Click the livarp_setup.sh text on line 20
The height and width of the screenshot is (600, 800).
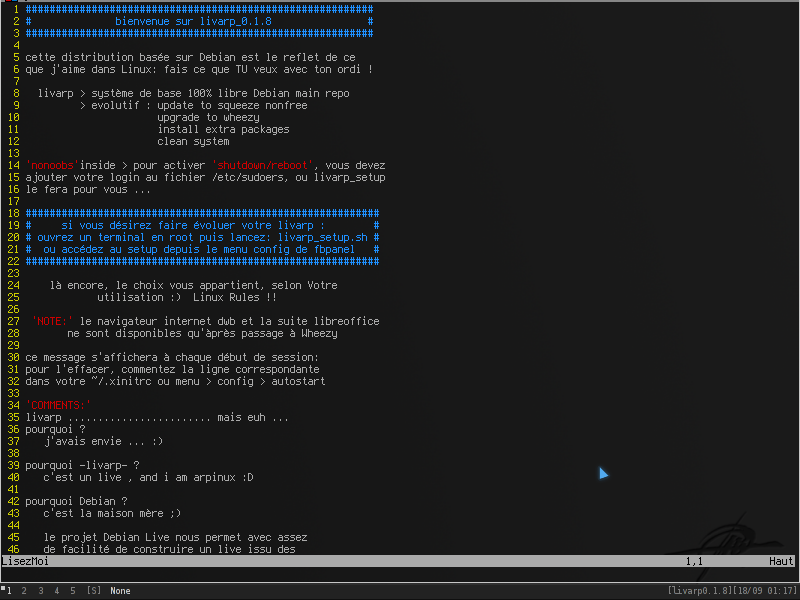(322, 237)
